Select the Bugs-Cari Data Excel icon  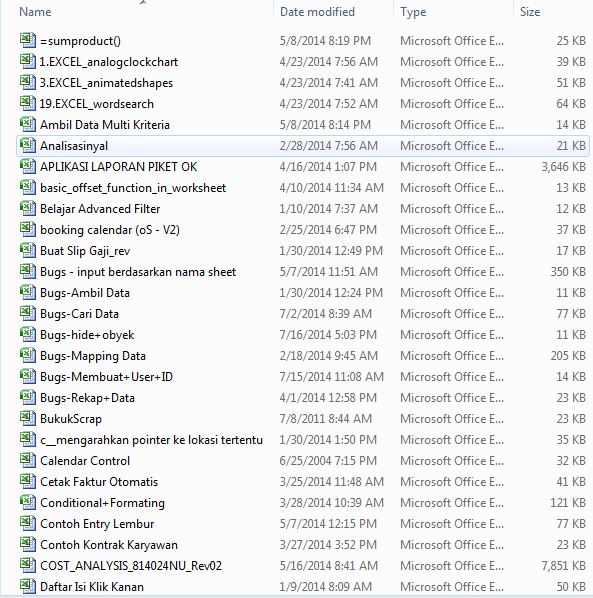click(28, 313)
